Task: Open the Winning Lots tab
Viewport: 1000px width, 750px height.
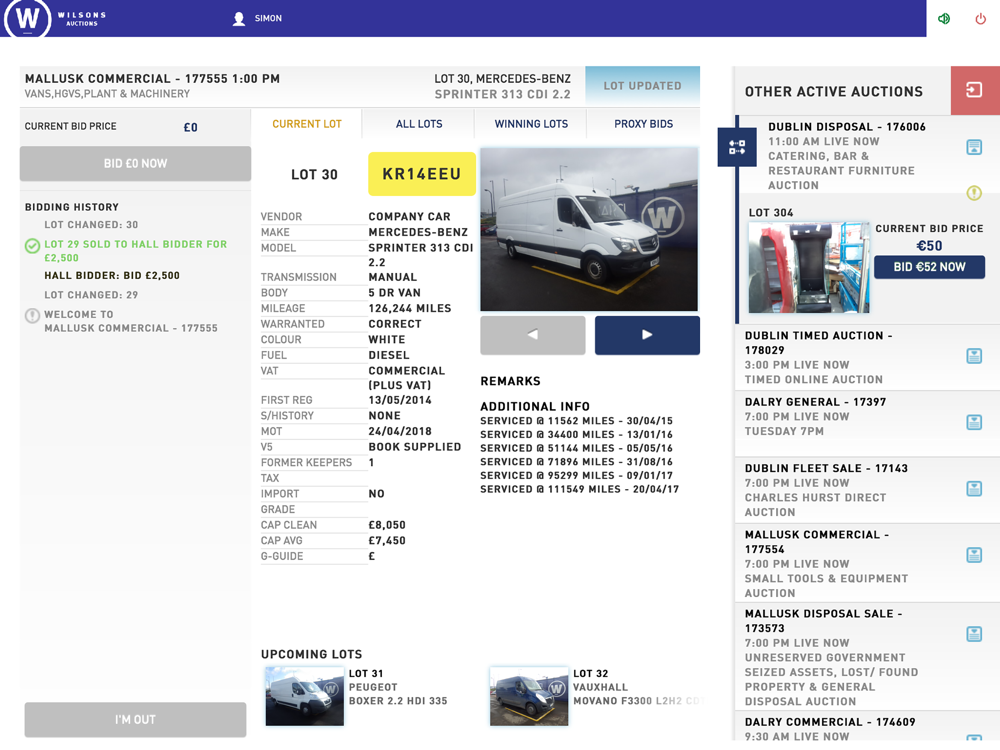Action: [x=531, y=124]
